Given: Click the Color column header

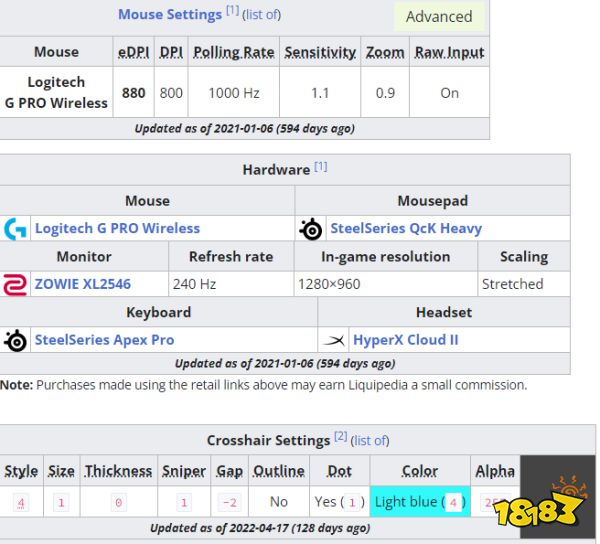Looking at the screenshot, I should (420, 471).
